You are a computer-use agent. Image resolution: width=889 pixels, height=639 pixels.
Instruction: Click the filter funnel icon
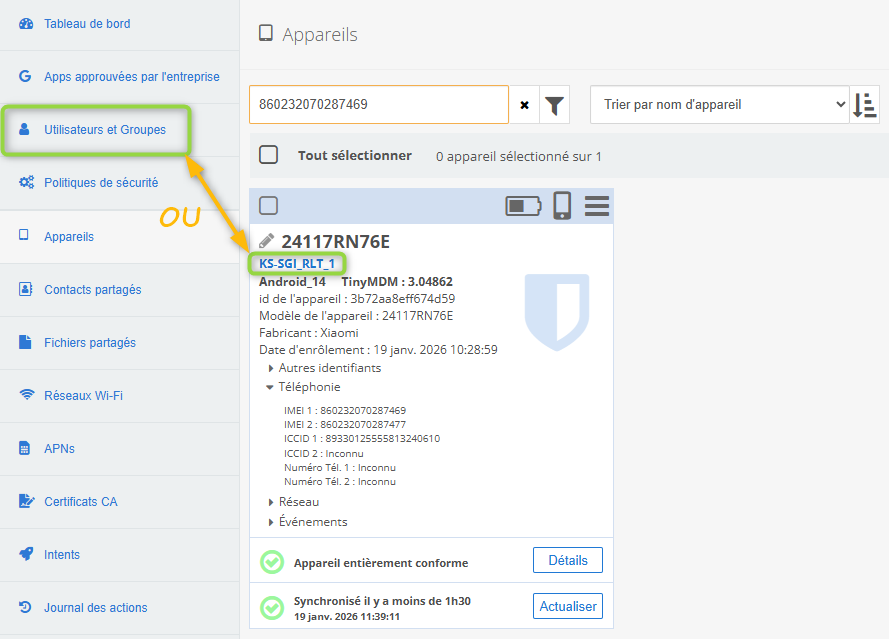pyautogui.click(x=554, y=104)
